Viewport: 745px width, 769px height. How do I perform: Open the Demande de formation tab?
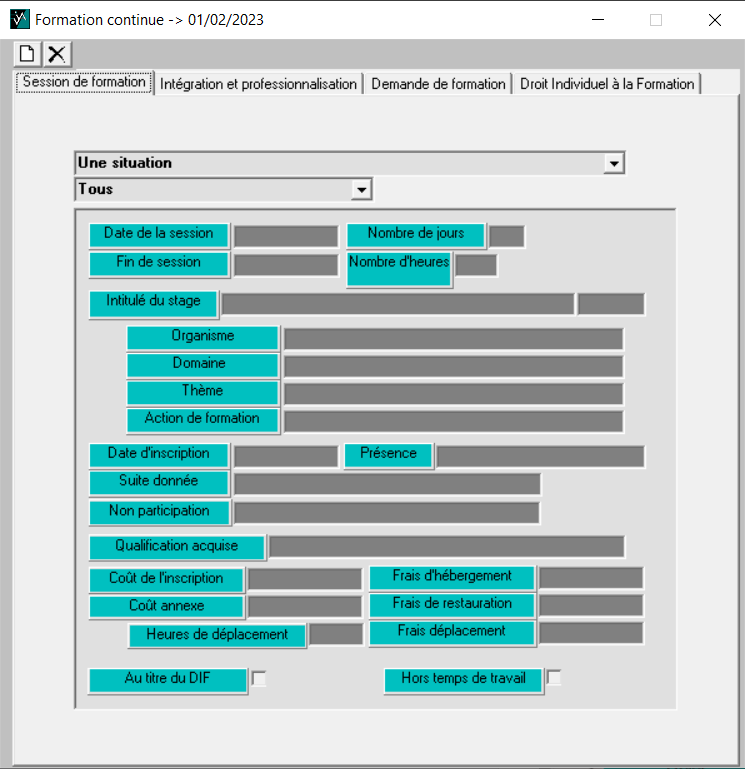click(438, 84)
